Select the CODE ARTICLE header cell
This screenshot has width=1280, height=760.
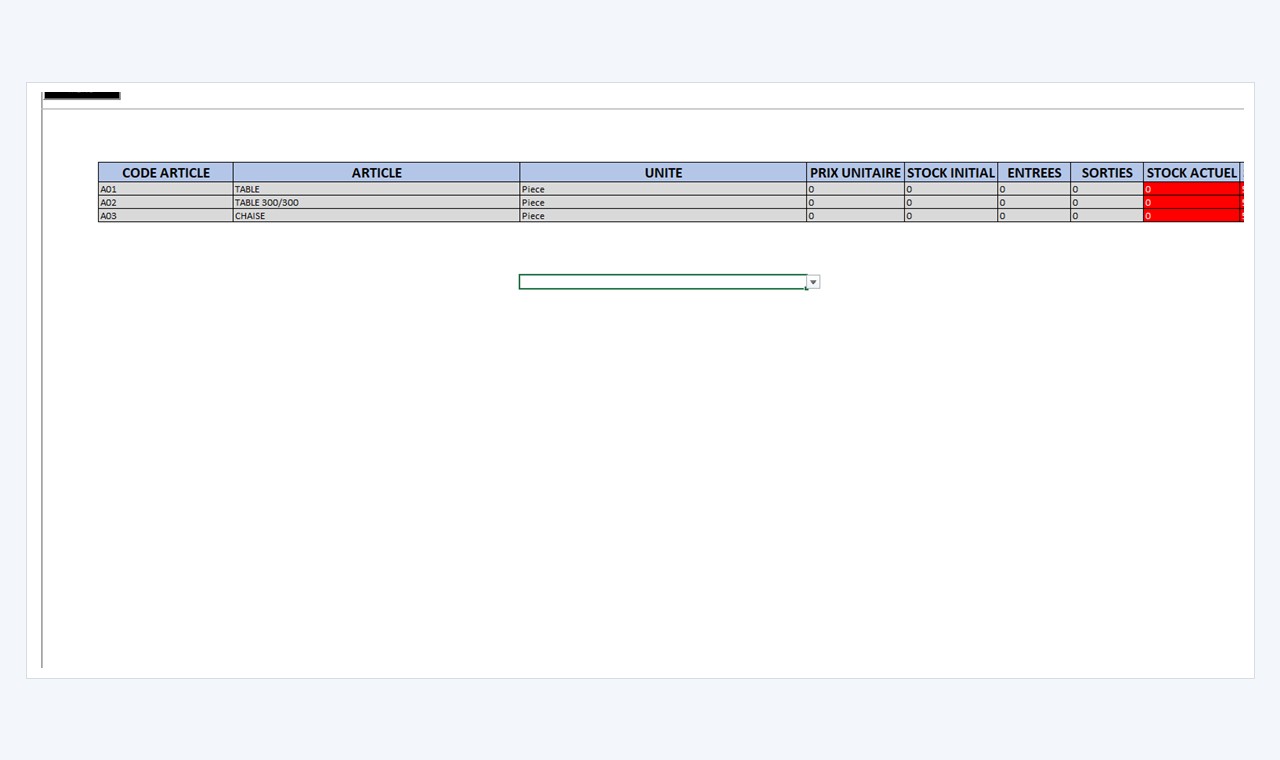point(166,173)
